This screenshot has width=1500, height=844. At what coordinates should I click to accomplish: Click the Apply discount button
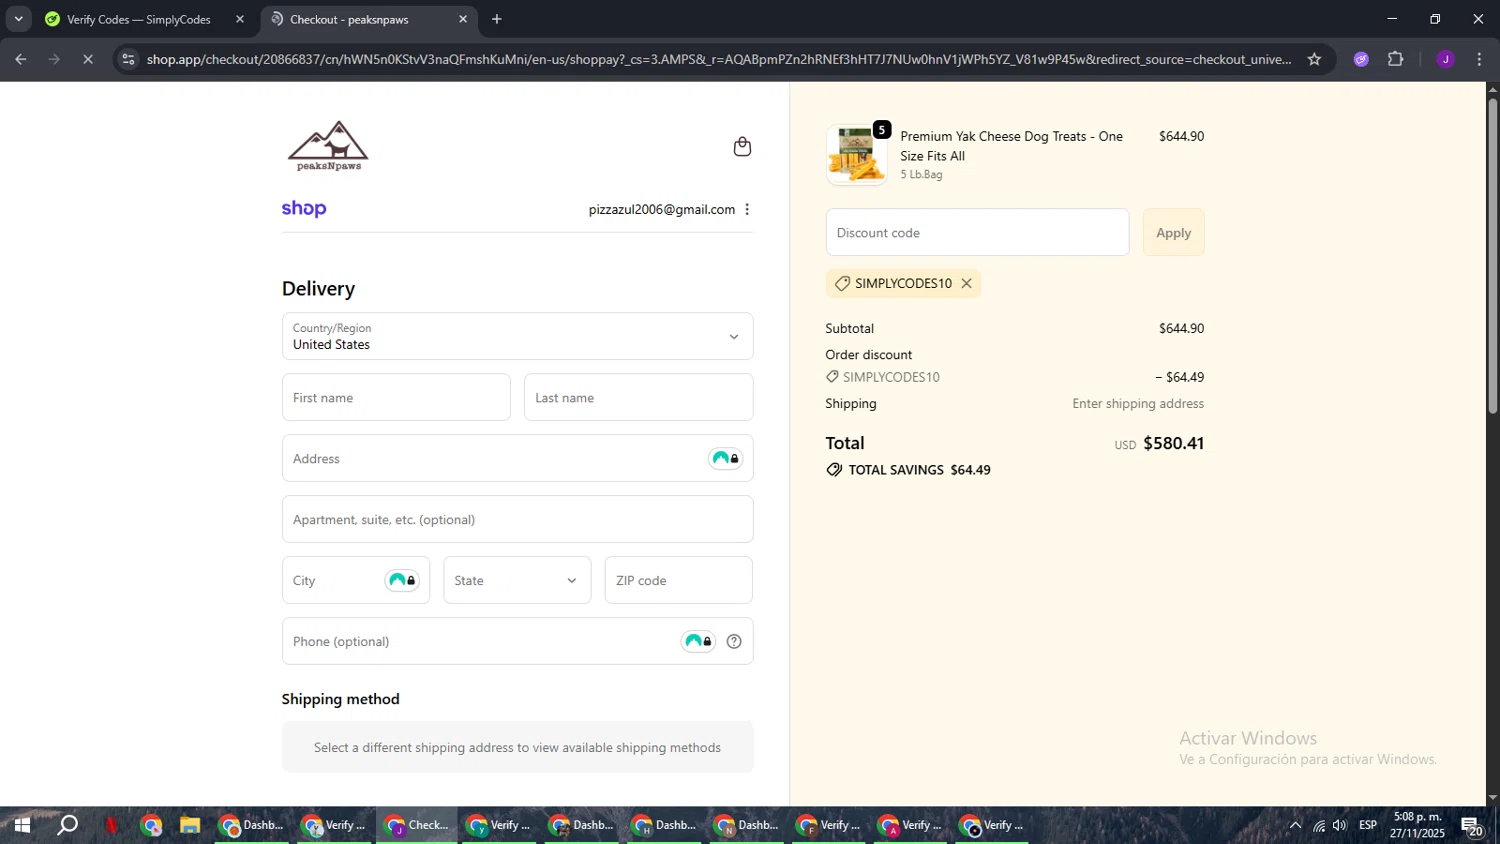[1173, 232]
